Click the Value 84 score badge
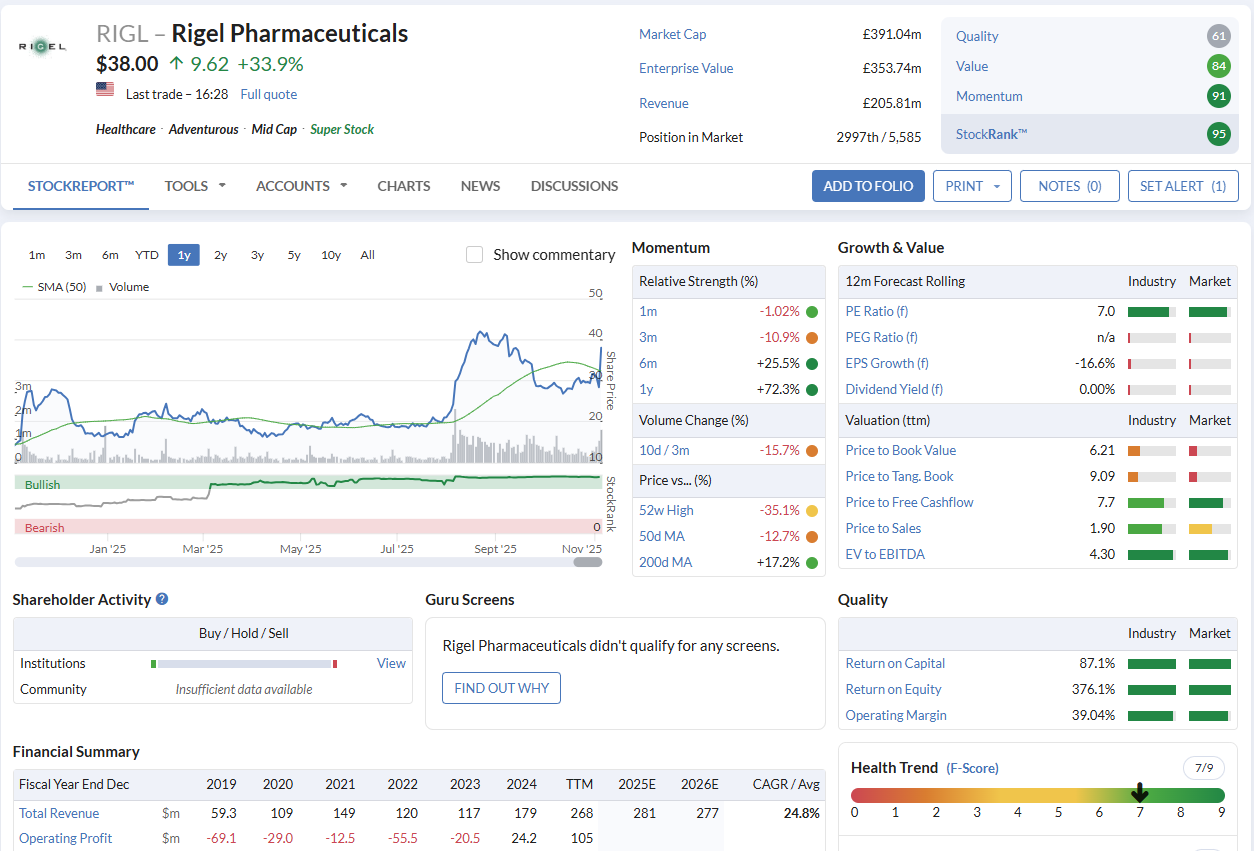Image resolution: width=1254 pixels, height=851 pixels. 1218,67
